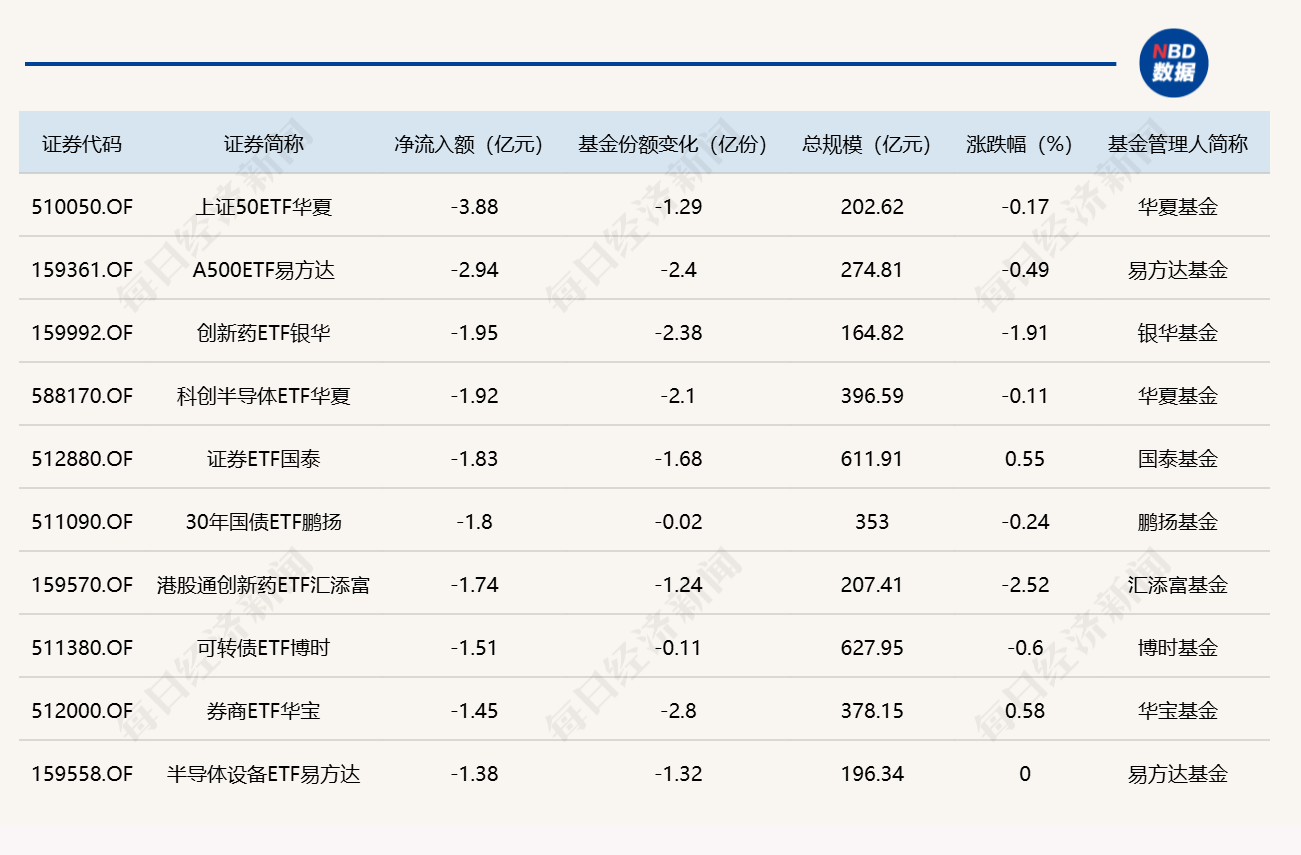Select code 159570.OF
The height and width of the screenshot is (855, 1301).
point(82,585)
